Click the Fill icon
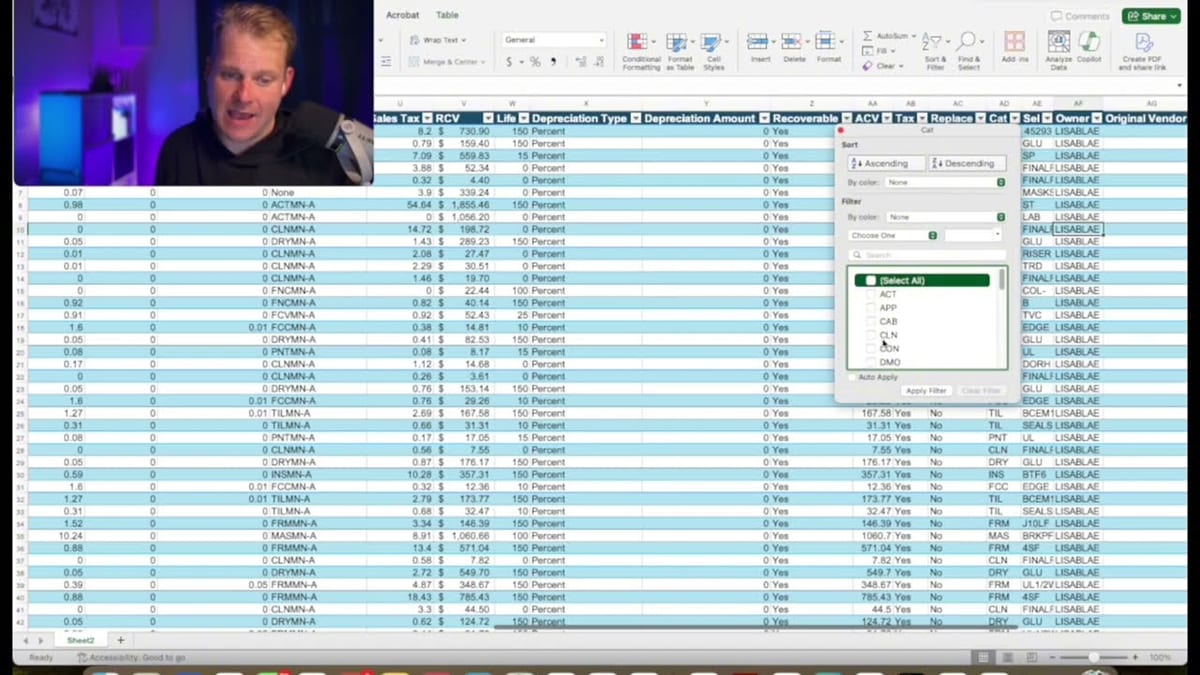1200x675 pixels. click(867, 51)
